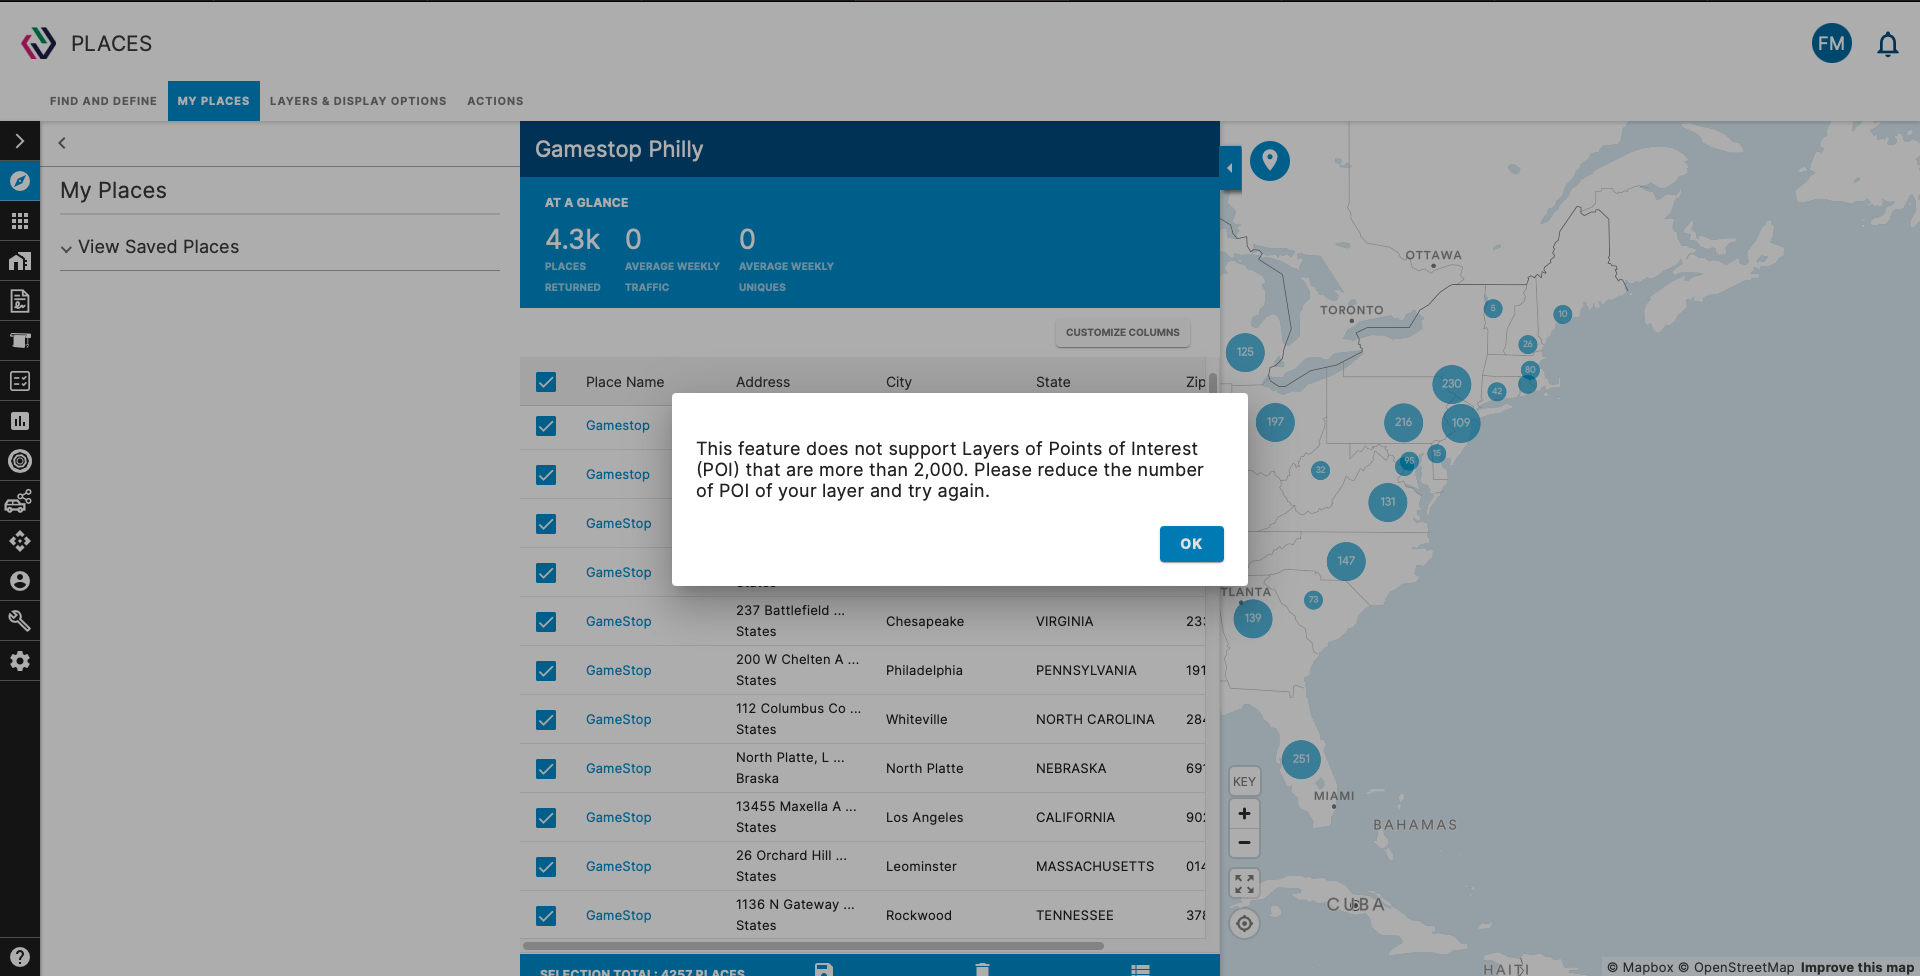This screenshot has width=1920, height=976.
Task: Go back using the panel back chevron
Action: [62, 143]
